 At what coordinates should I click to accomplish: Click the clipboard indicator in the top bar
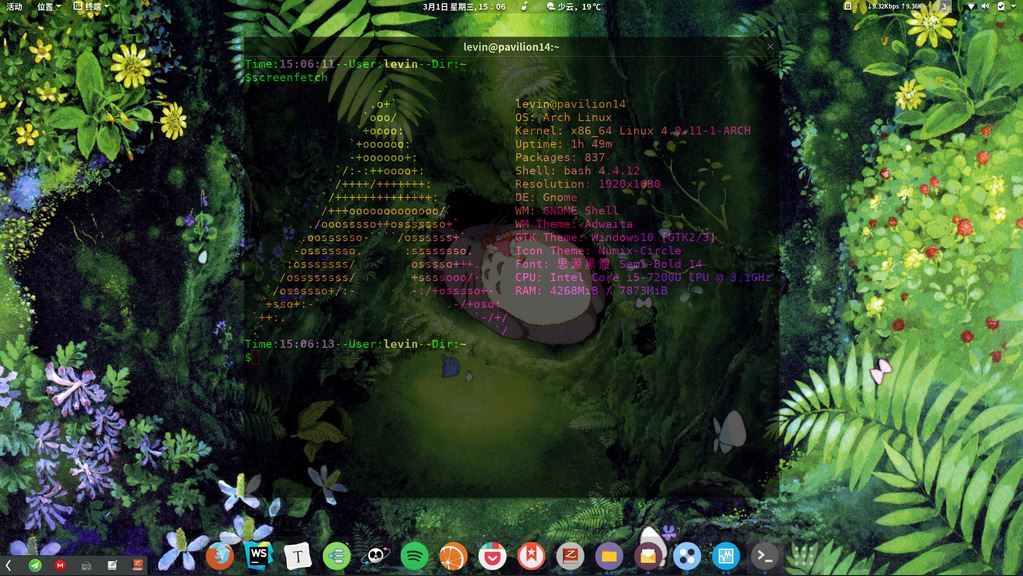[847, 6]
